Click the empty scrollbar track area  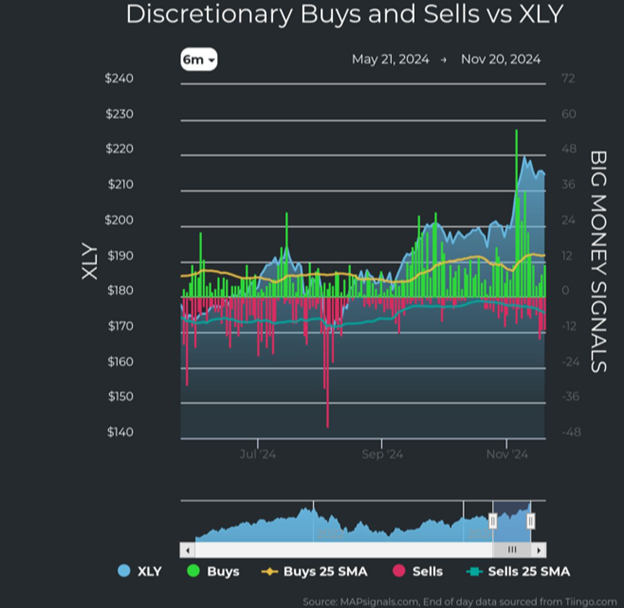pos(340,549)
